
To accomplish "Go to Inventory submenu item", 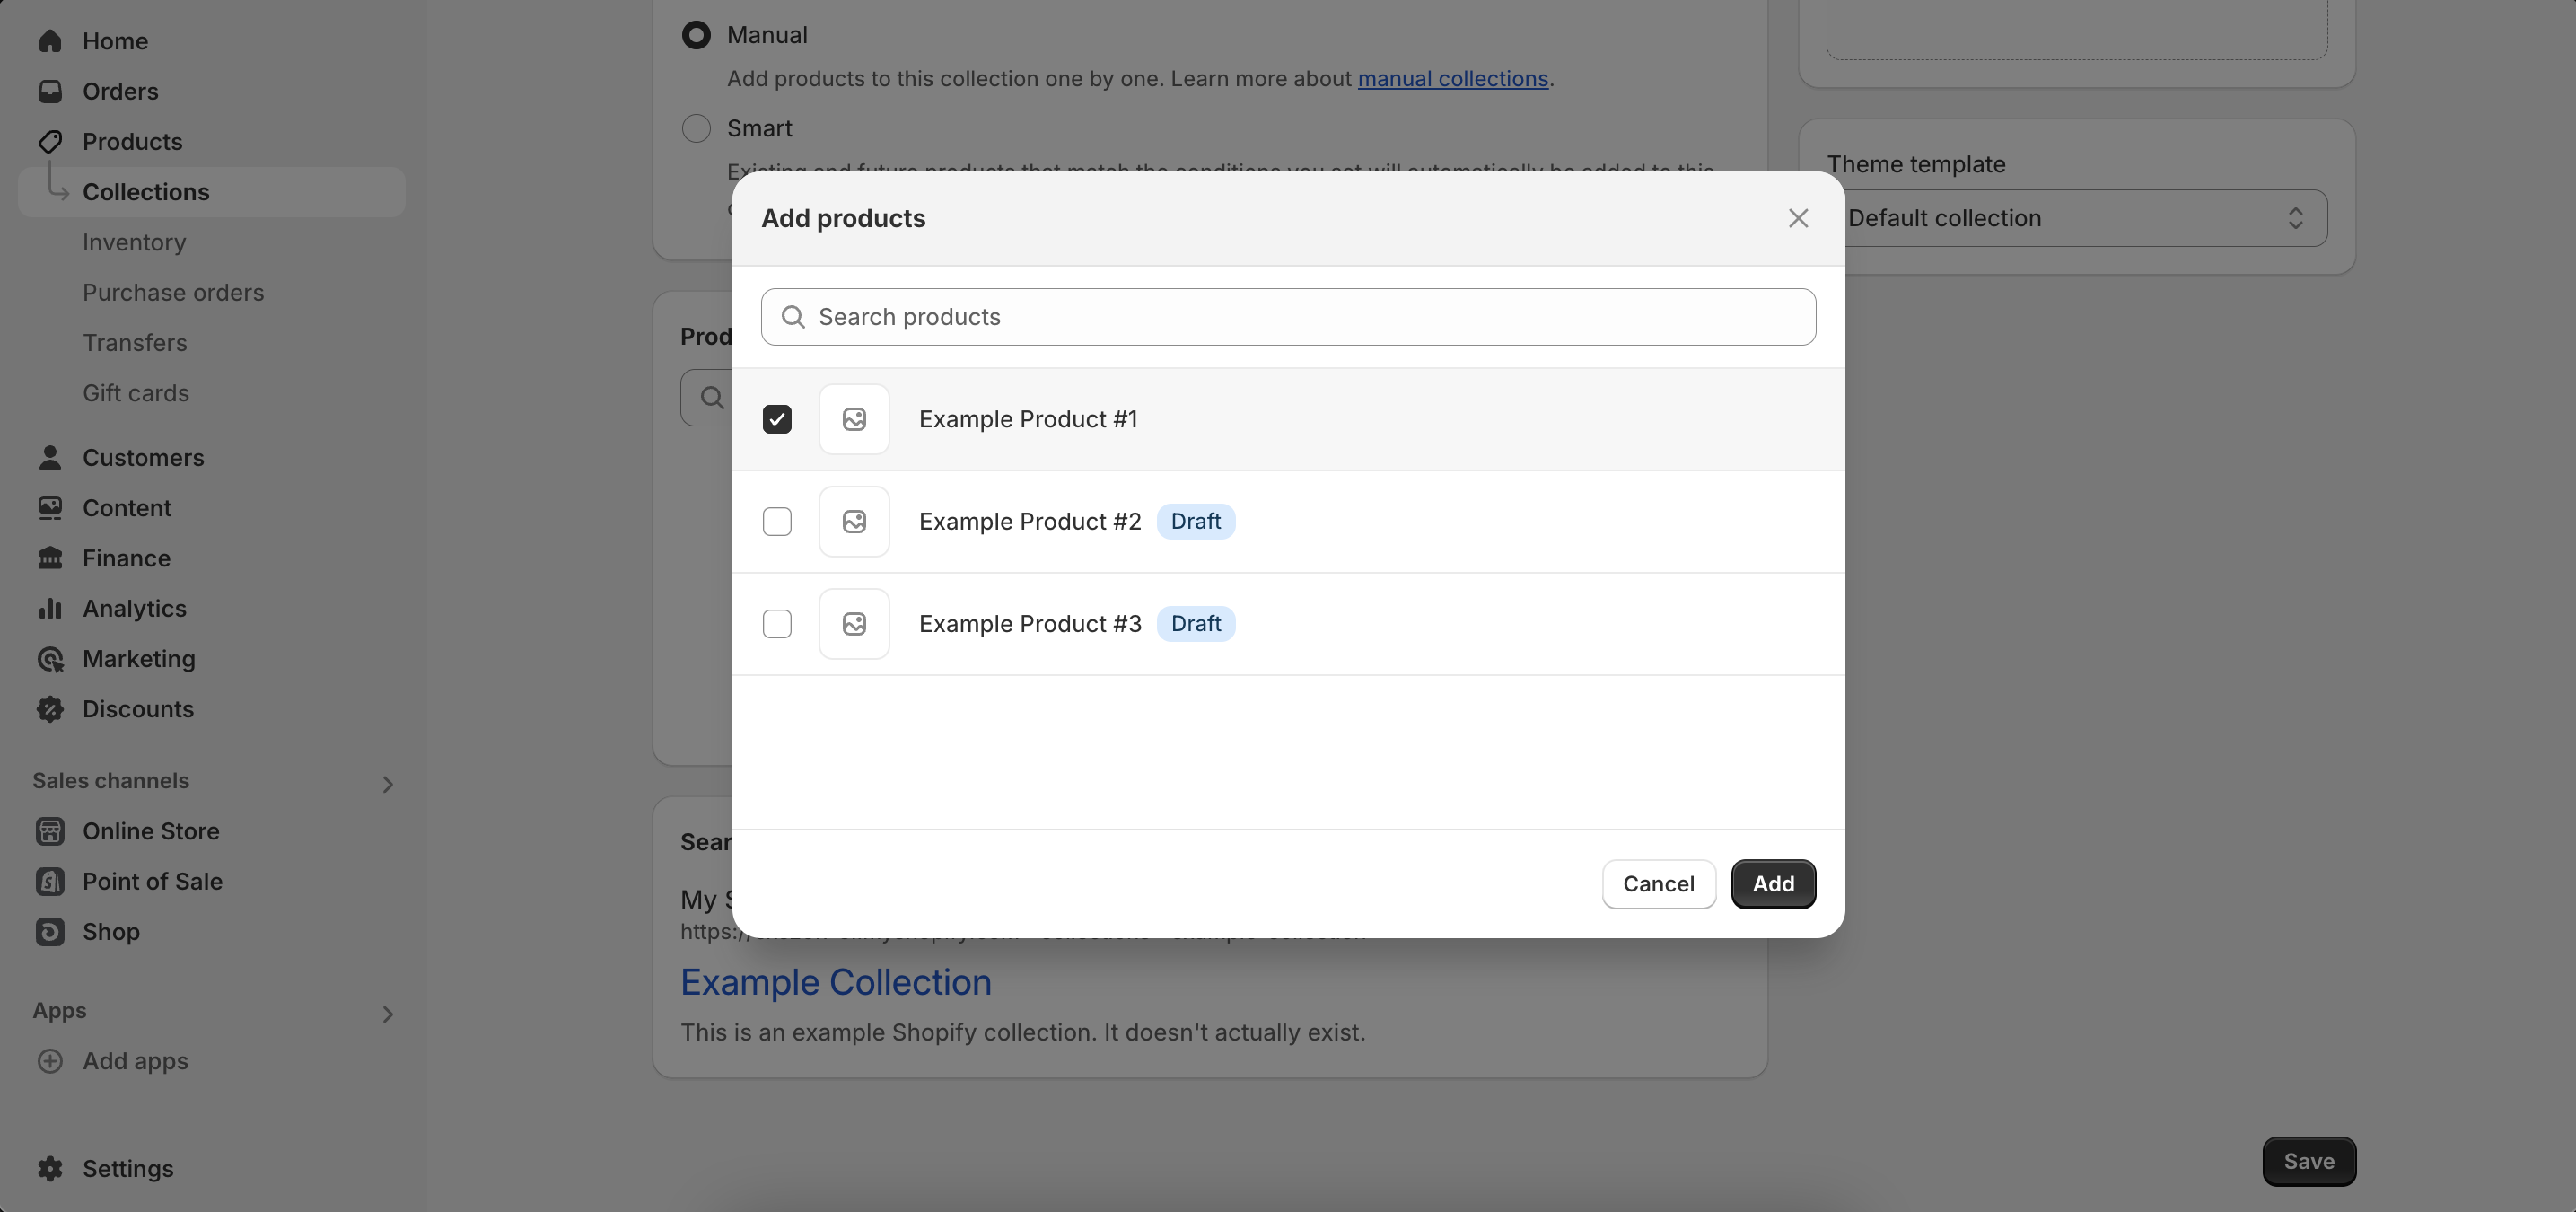I will (x=134, y=242).
